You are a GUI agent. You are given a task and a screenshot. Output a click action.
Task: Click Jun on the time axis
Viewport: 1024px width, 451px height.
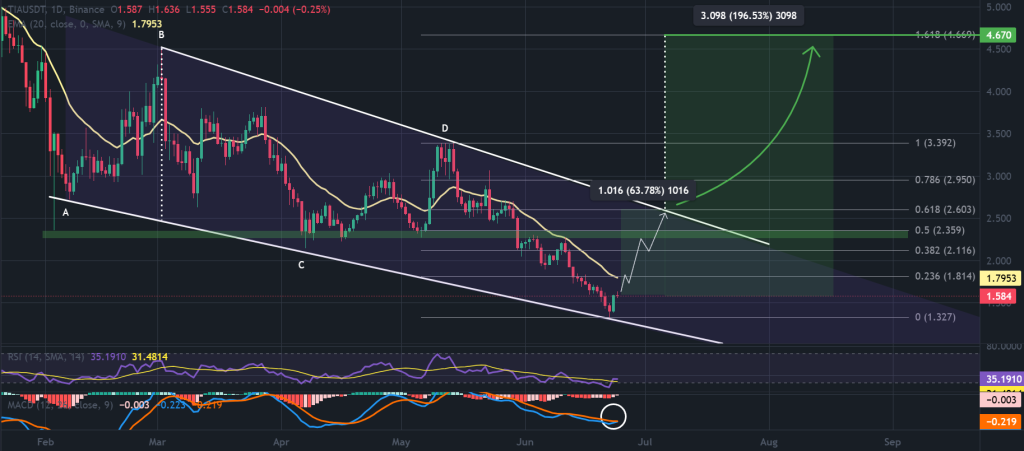click(x=524, y=441)
